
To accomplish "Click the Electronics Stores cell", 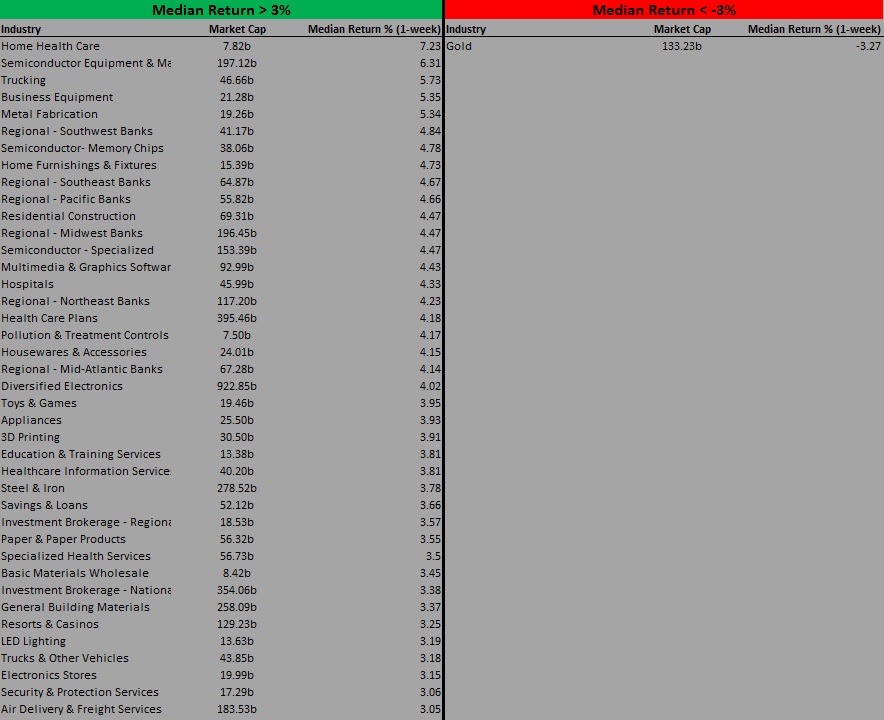I will 49,675.
